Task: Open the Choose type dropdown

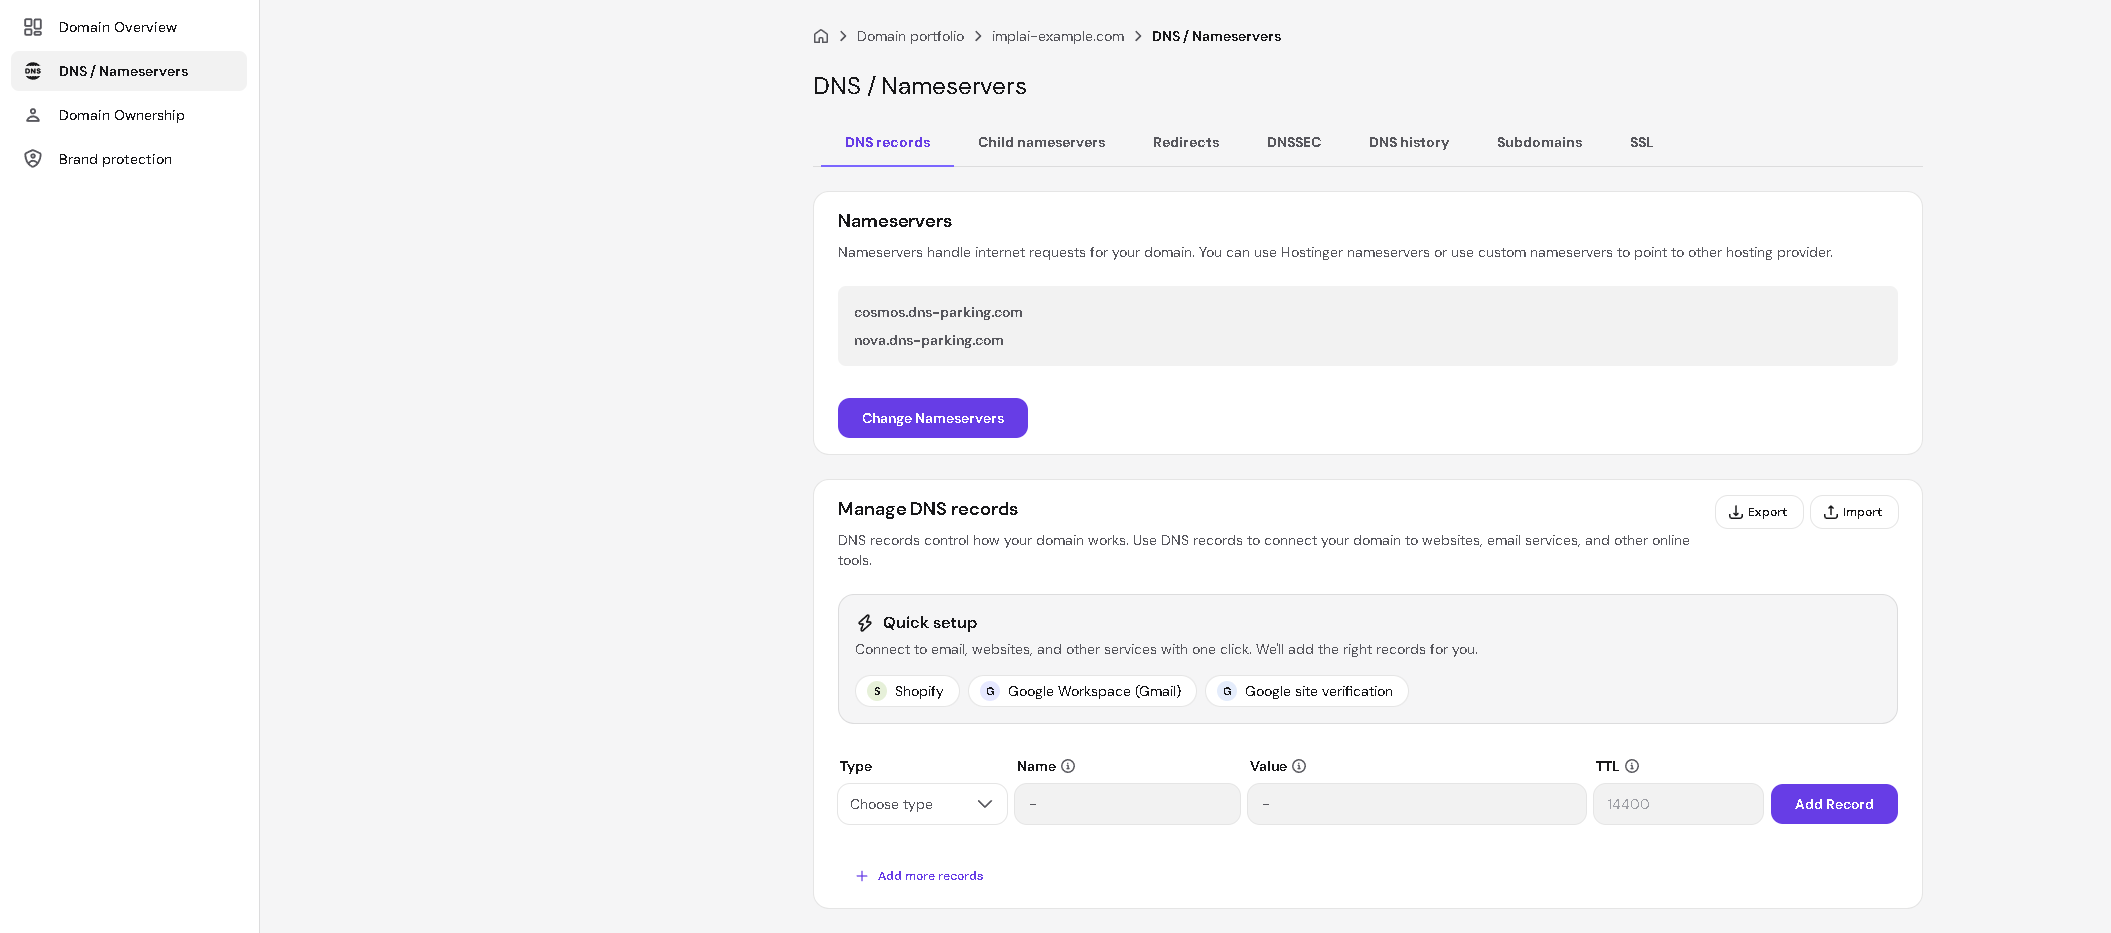Action: (x=922, y=804)
